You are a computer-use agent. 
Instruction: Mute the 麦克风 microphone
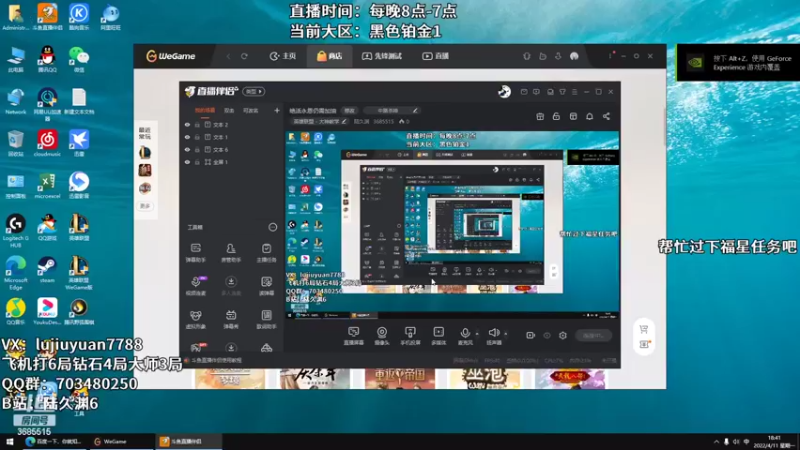[465, 336]
